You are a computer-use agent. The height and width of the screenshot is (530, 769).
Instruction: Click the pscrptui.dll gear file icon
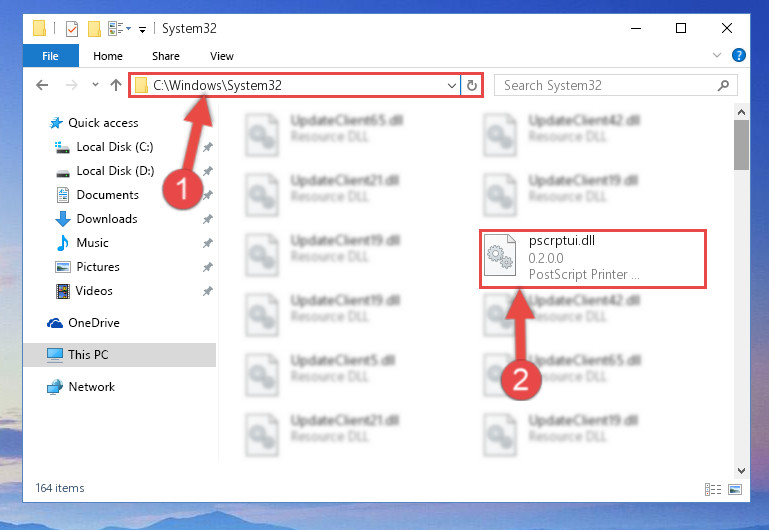(x=500, y=255)
